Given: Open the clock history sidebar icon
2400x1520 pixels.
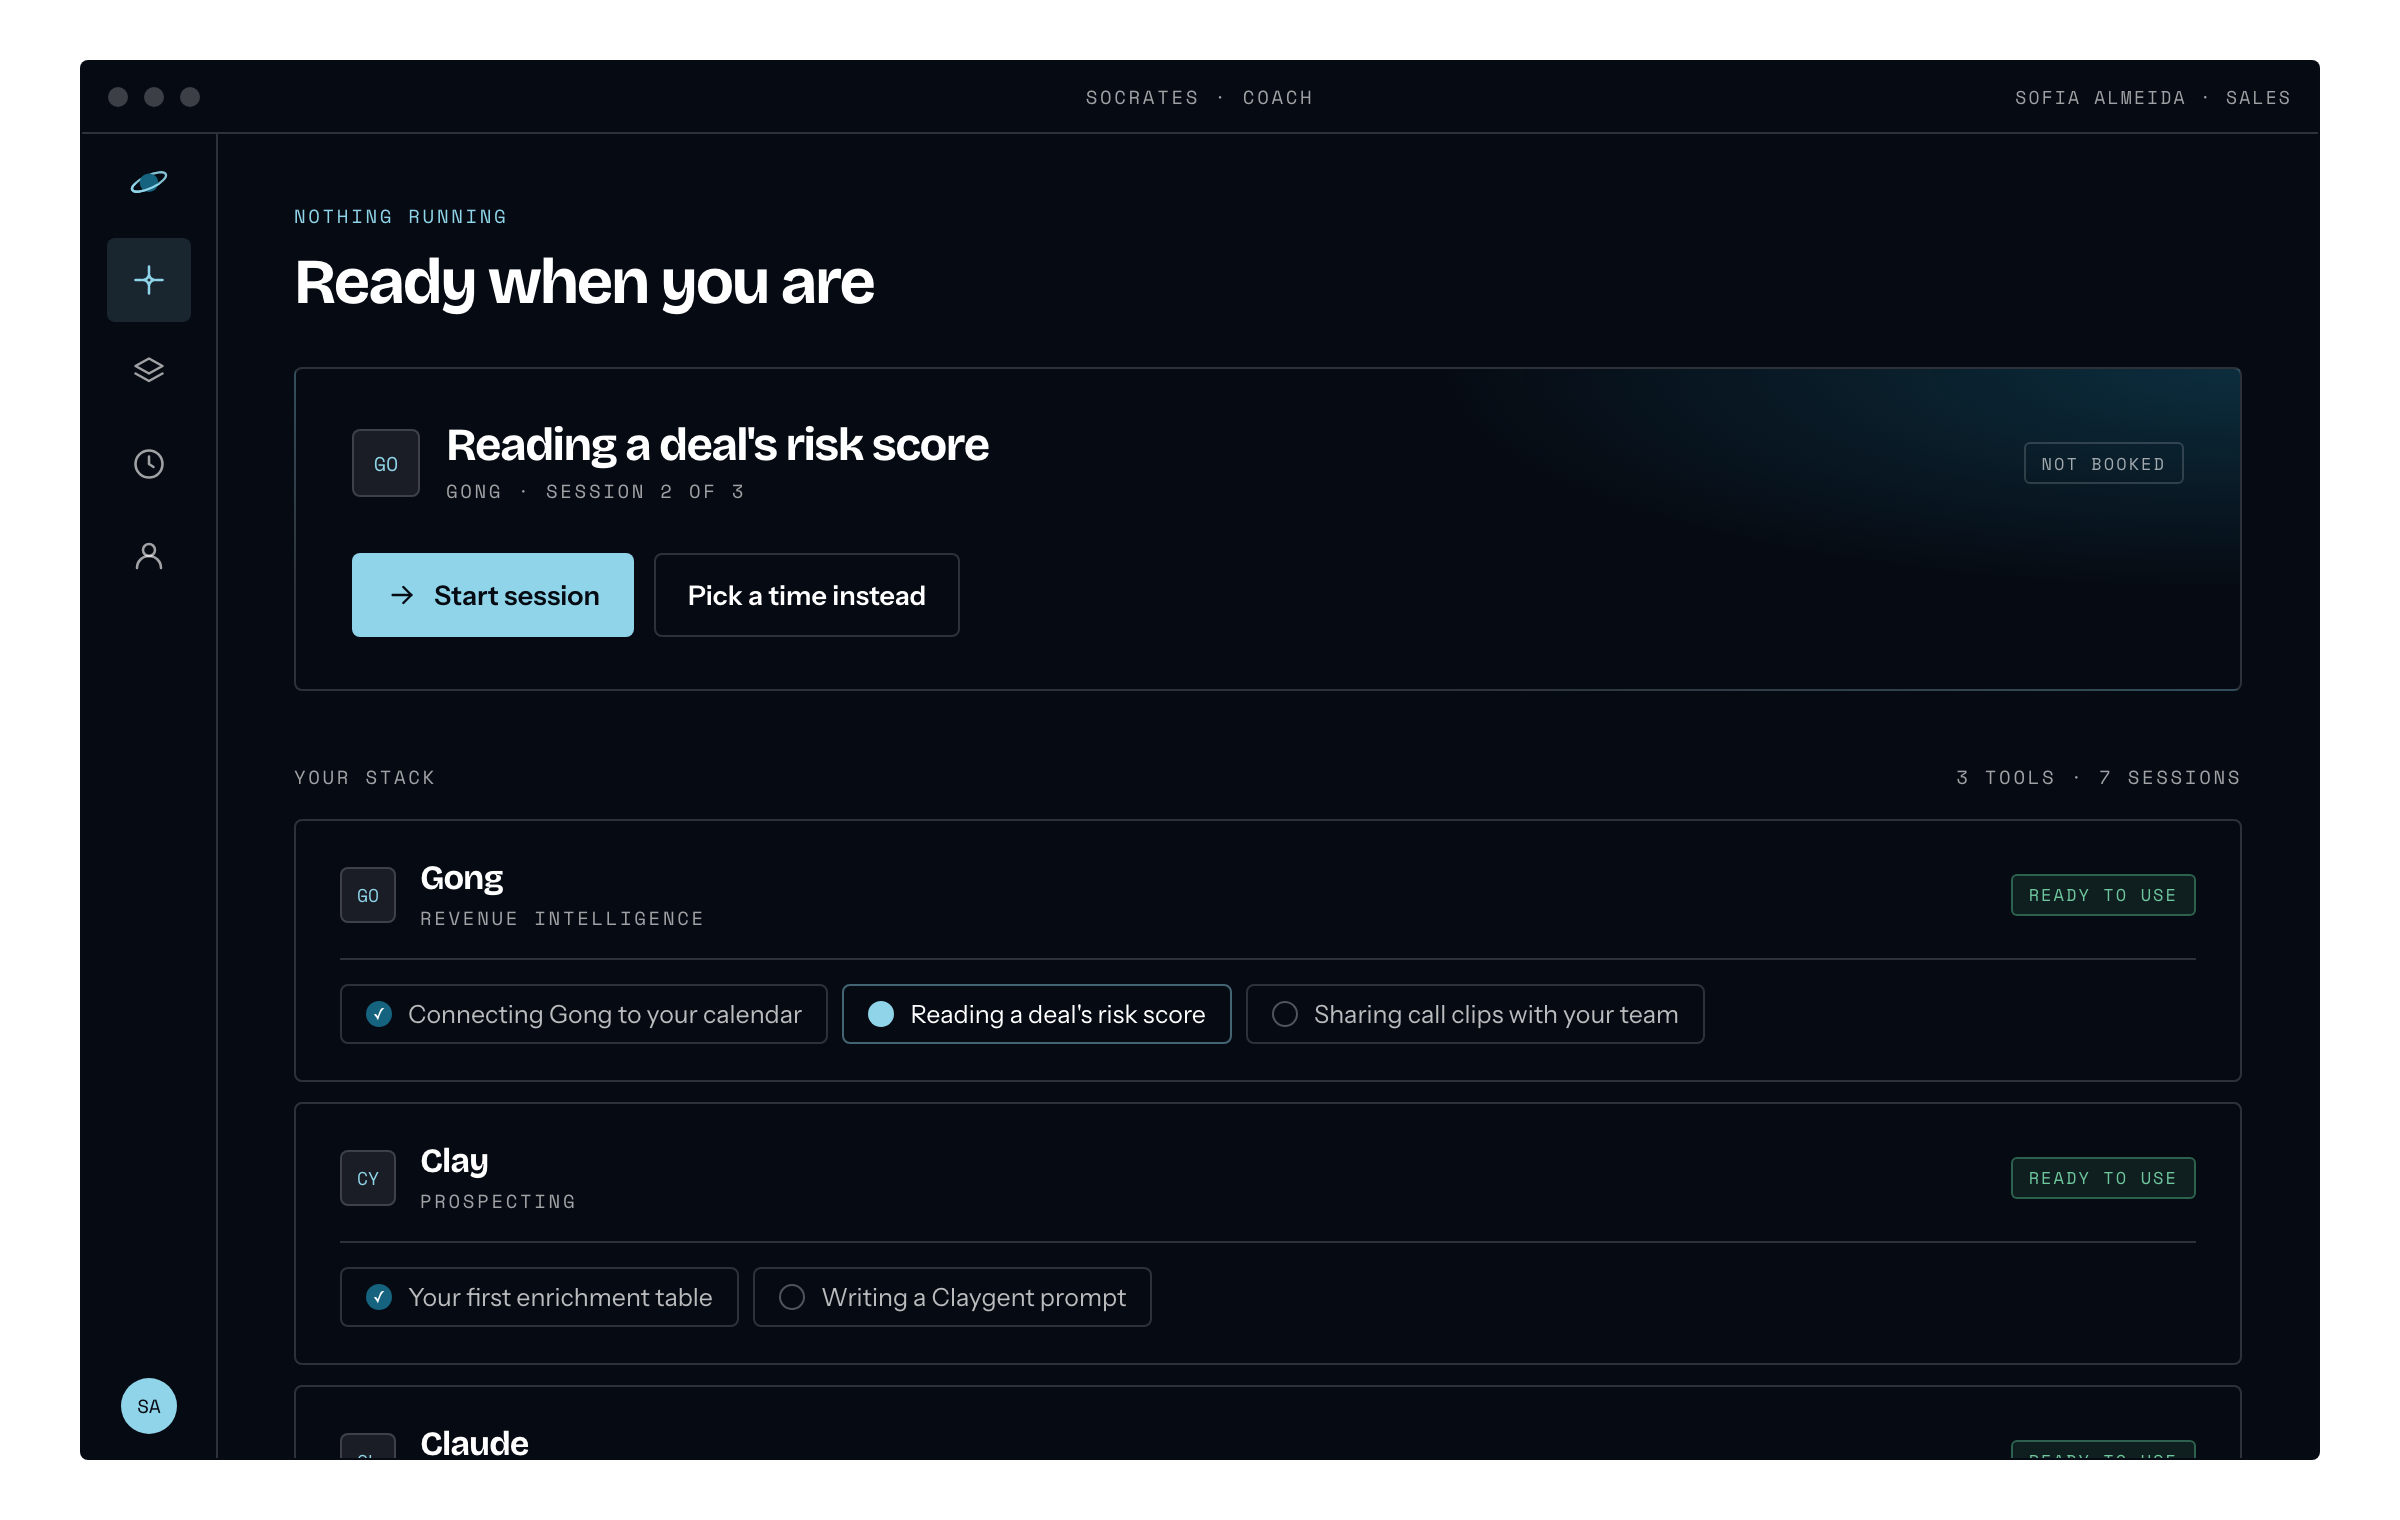Looking at the screenshot, I should click(x=149, y=464).
